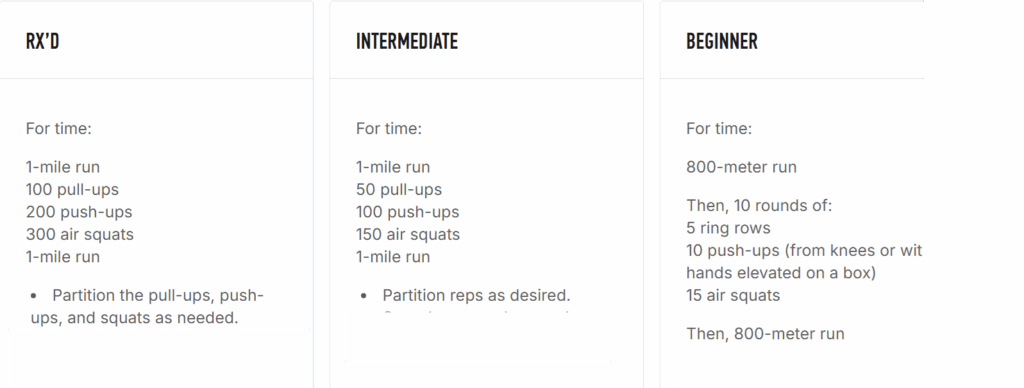Image resolution: width=1024 pixels, height=388 pixels.
Task: Click "50 pull-ups" text line
Action: (399, 190)
